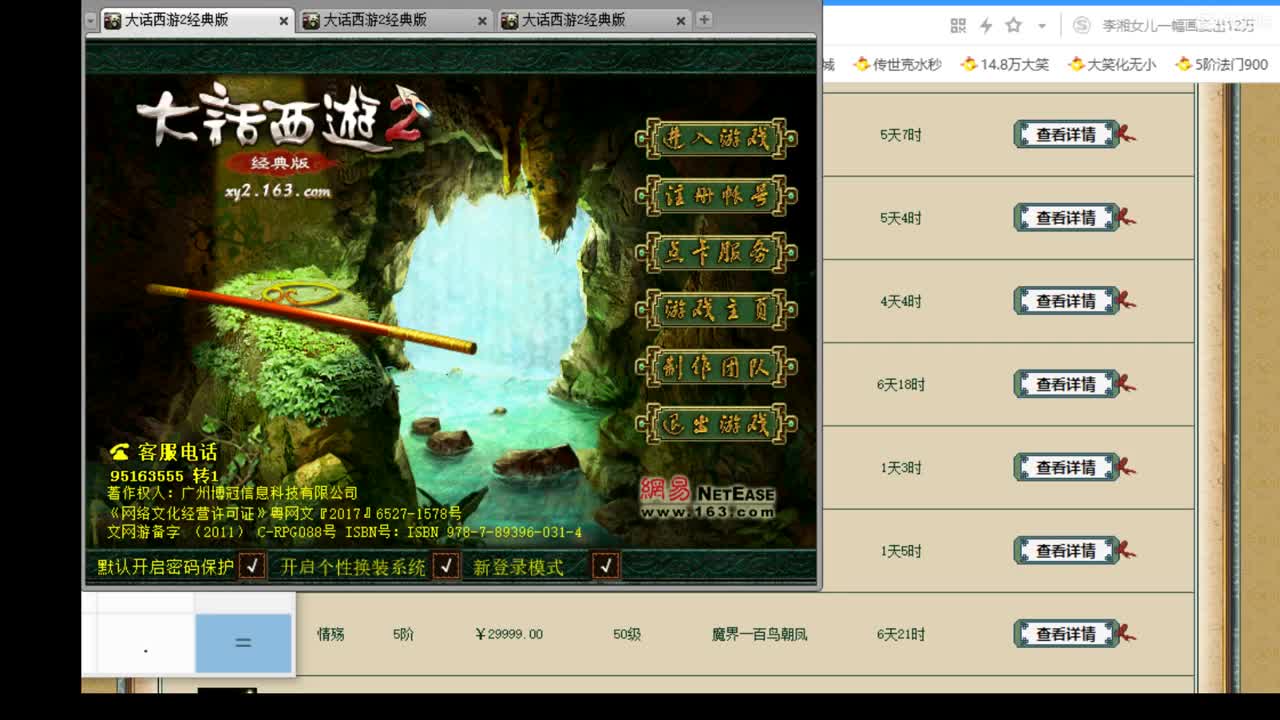Viewport: 1280px width, 720px height.
Task: Click the 进入游戏 (Enter Game) button
Action: 716,138
